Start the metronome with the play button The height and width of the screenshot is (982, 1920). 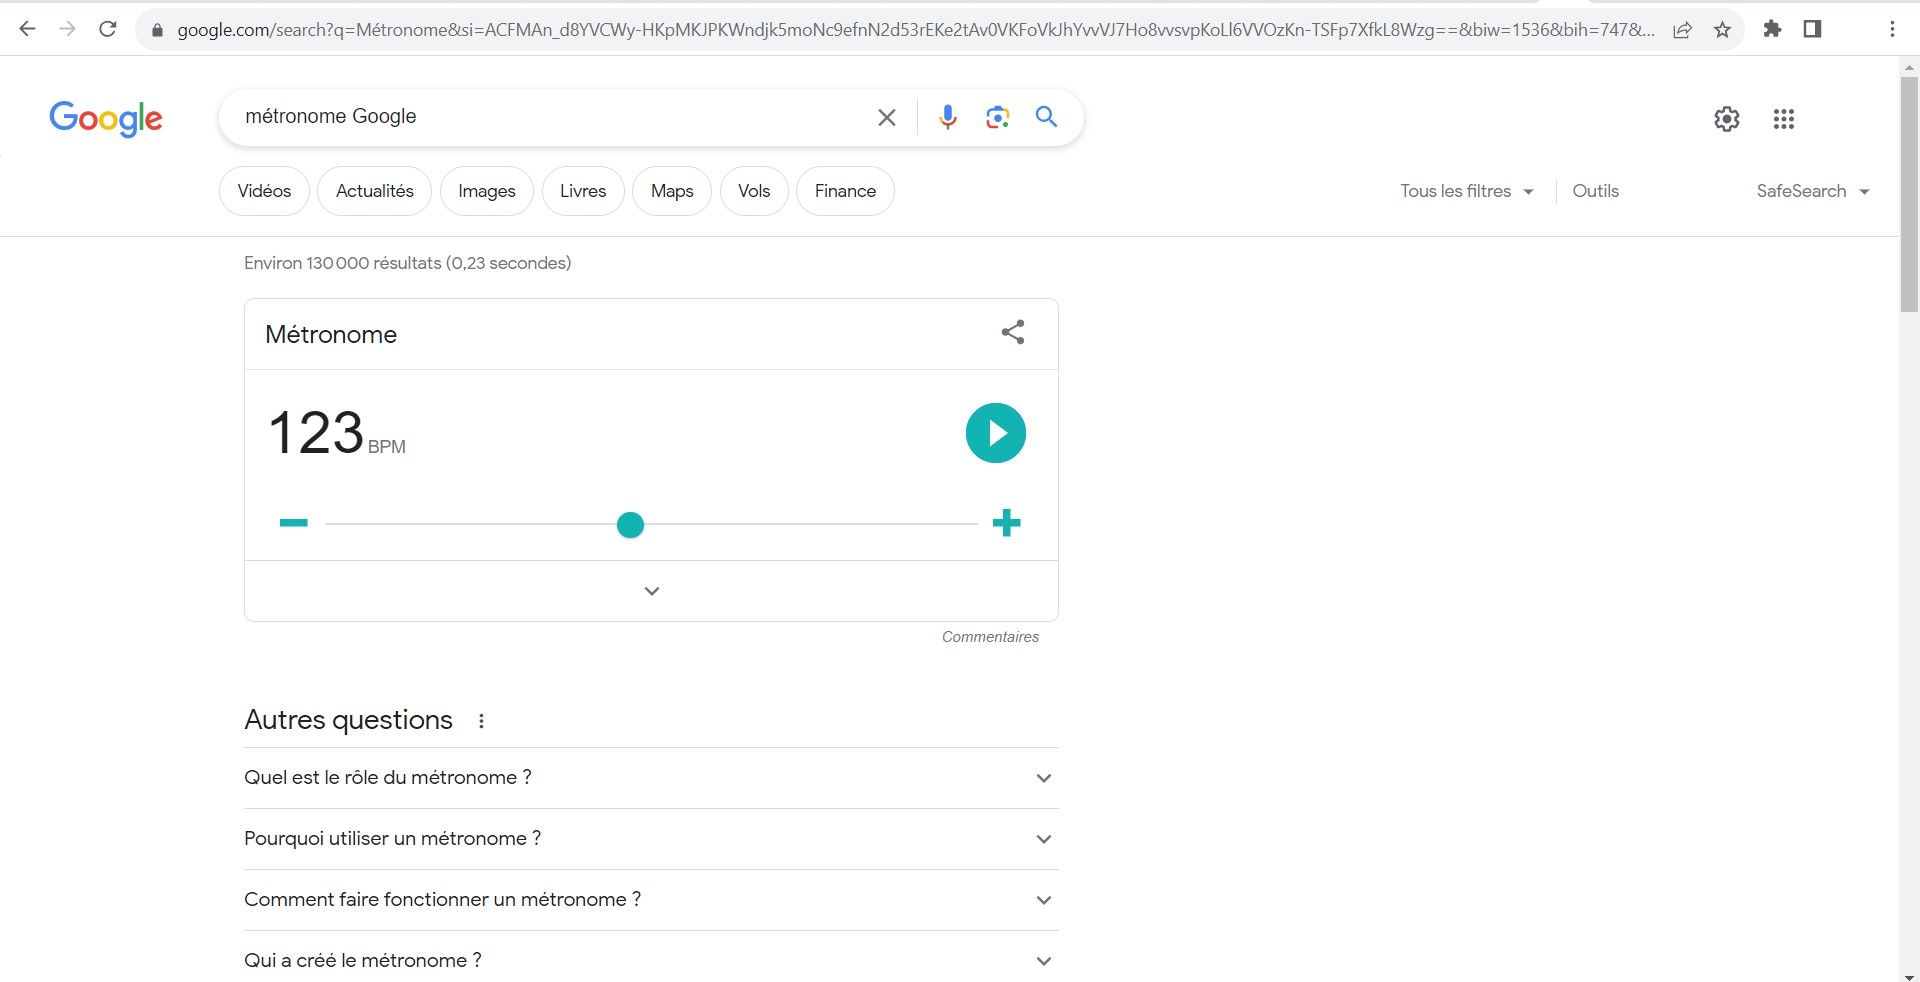(x=995, y=433)
